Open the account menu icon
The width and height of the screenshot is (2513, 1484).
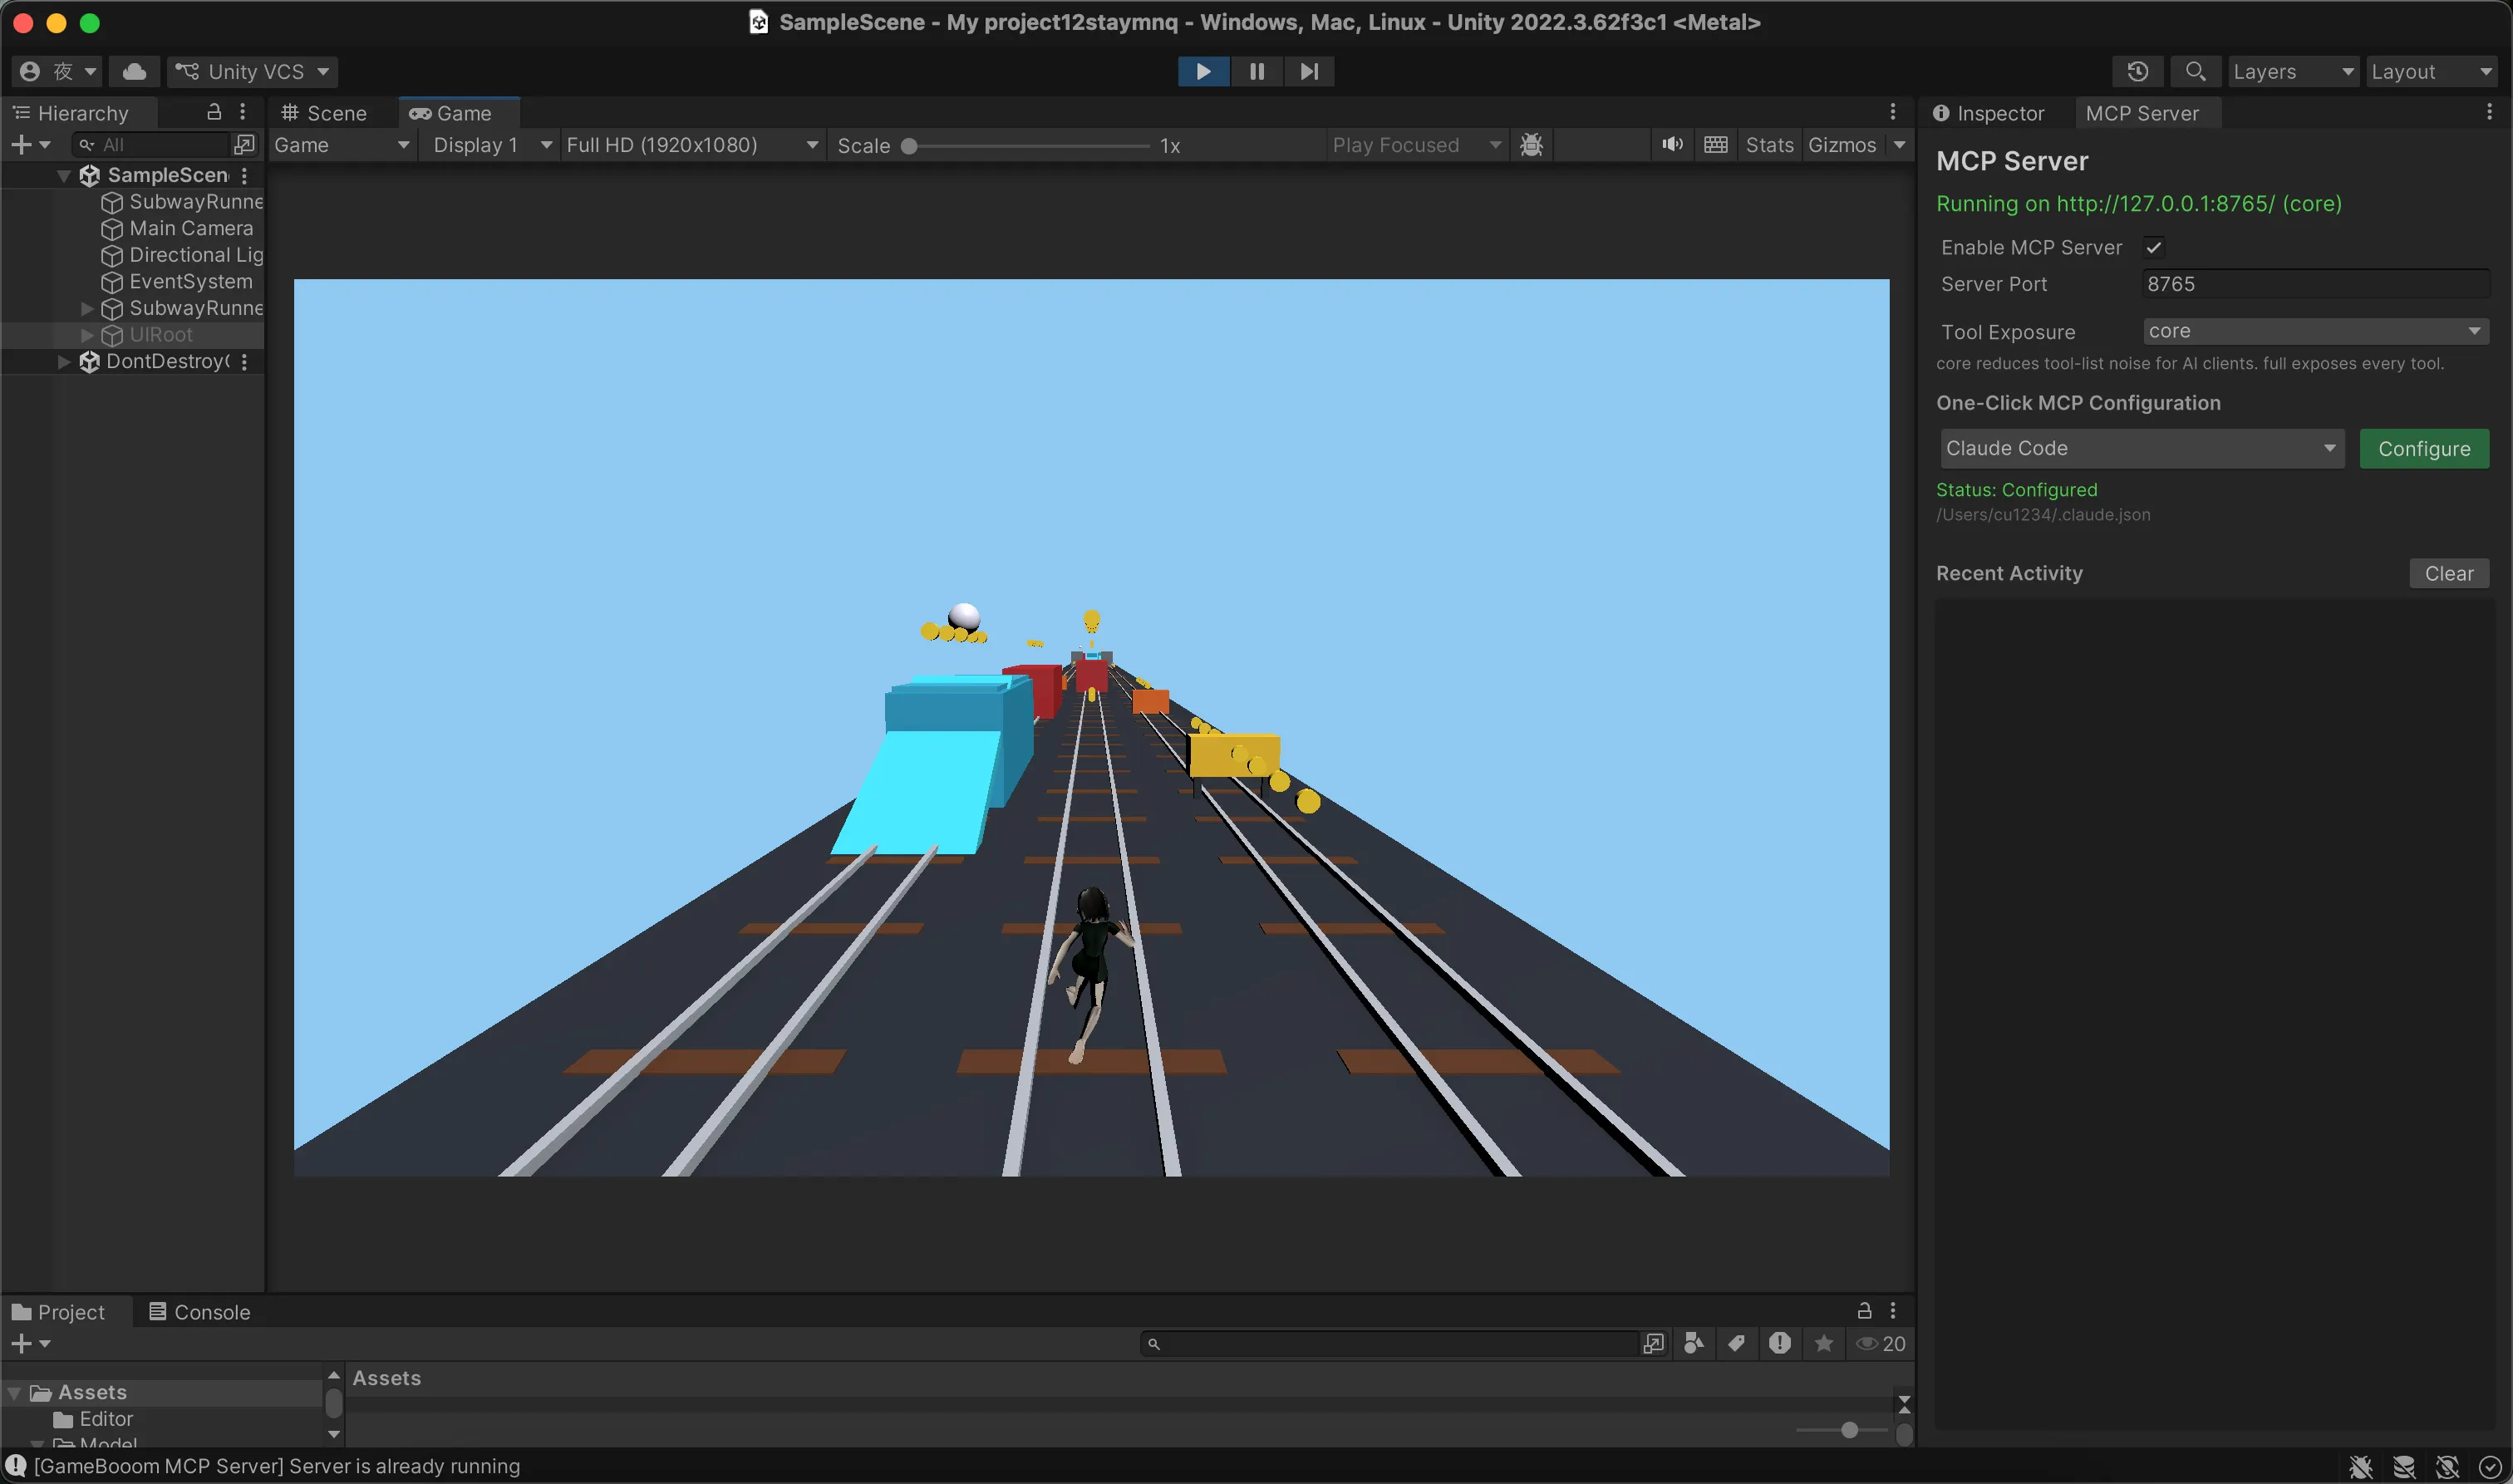point(56,71)
